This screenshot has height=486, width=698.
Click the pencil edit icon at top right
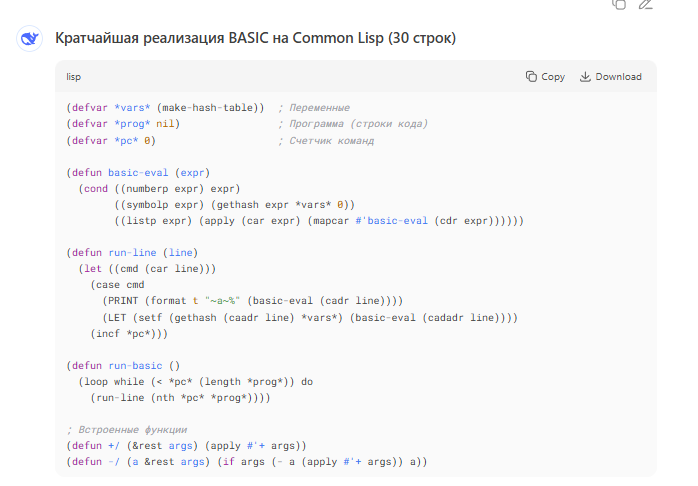pos(645,4)
